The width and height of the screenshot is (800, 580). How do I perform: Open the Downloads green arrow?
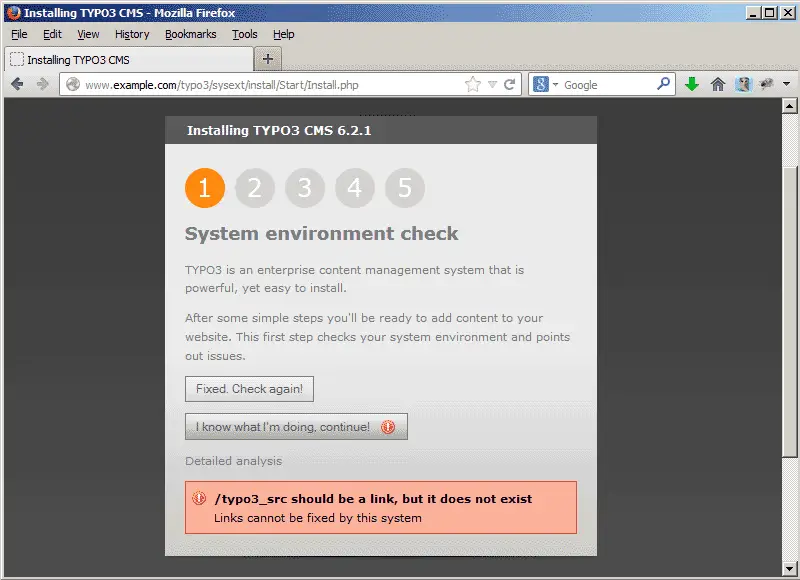point(692,84)
